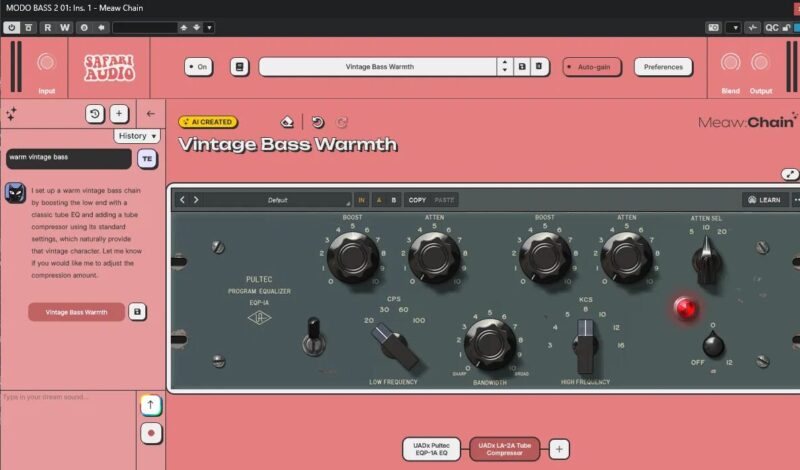800x470 pixels.
Task: Open the History dropdown
Action: pos(136,136)
